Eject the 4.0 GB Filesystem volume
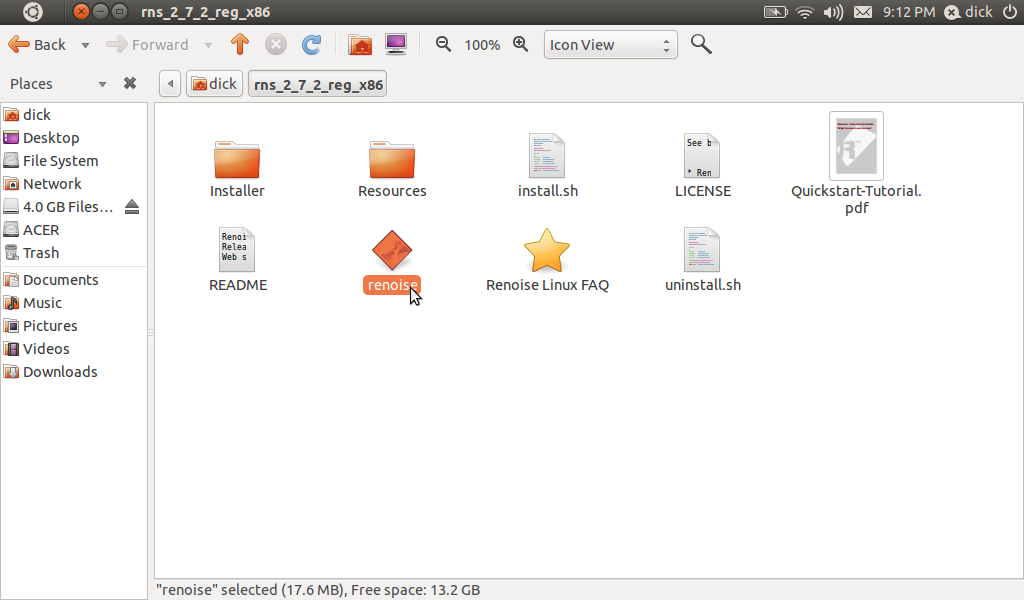Image resolution: width=1024 pixels, height=600 pixels. click(x=132, y=207)
